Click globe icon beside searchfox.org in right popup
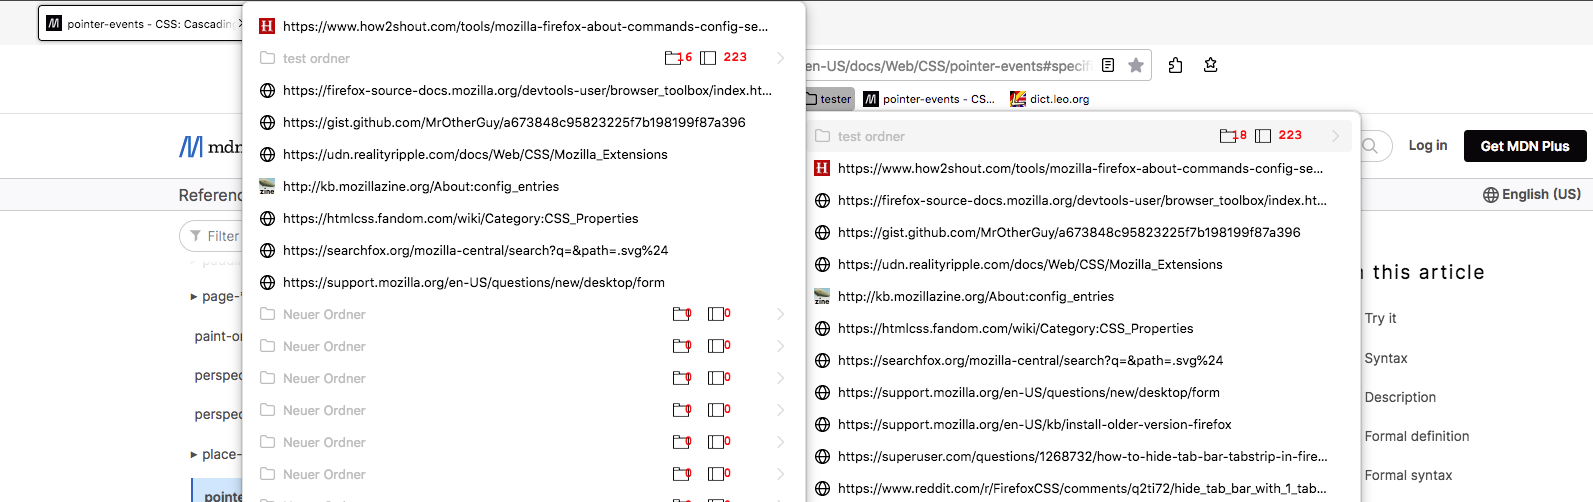Viewport: 1593px width, 502px height. pos(822,360)
